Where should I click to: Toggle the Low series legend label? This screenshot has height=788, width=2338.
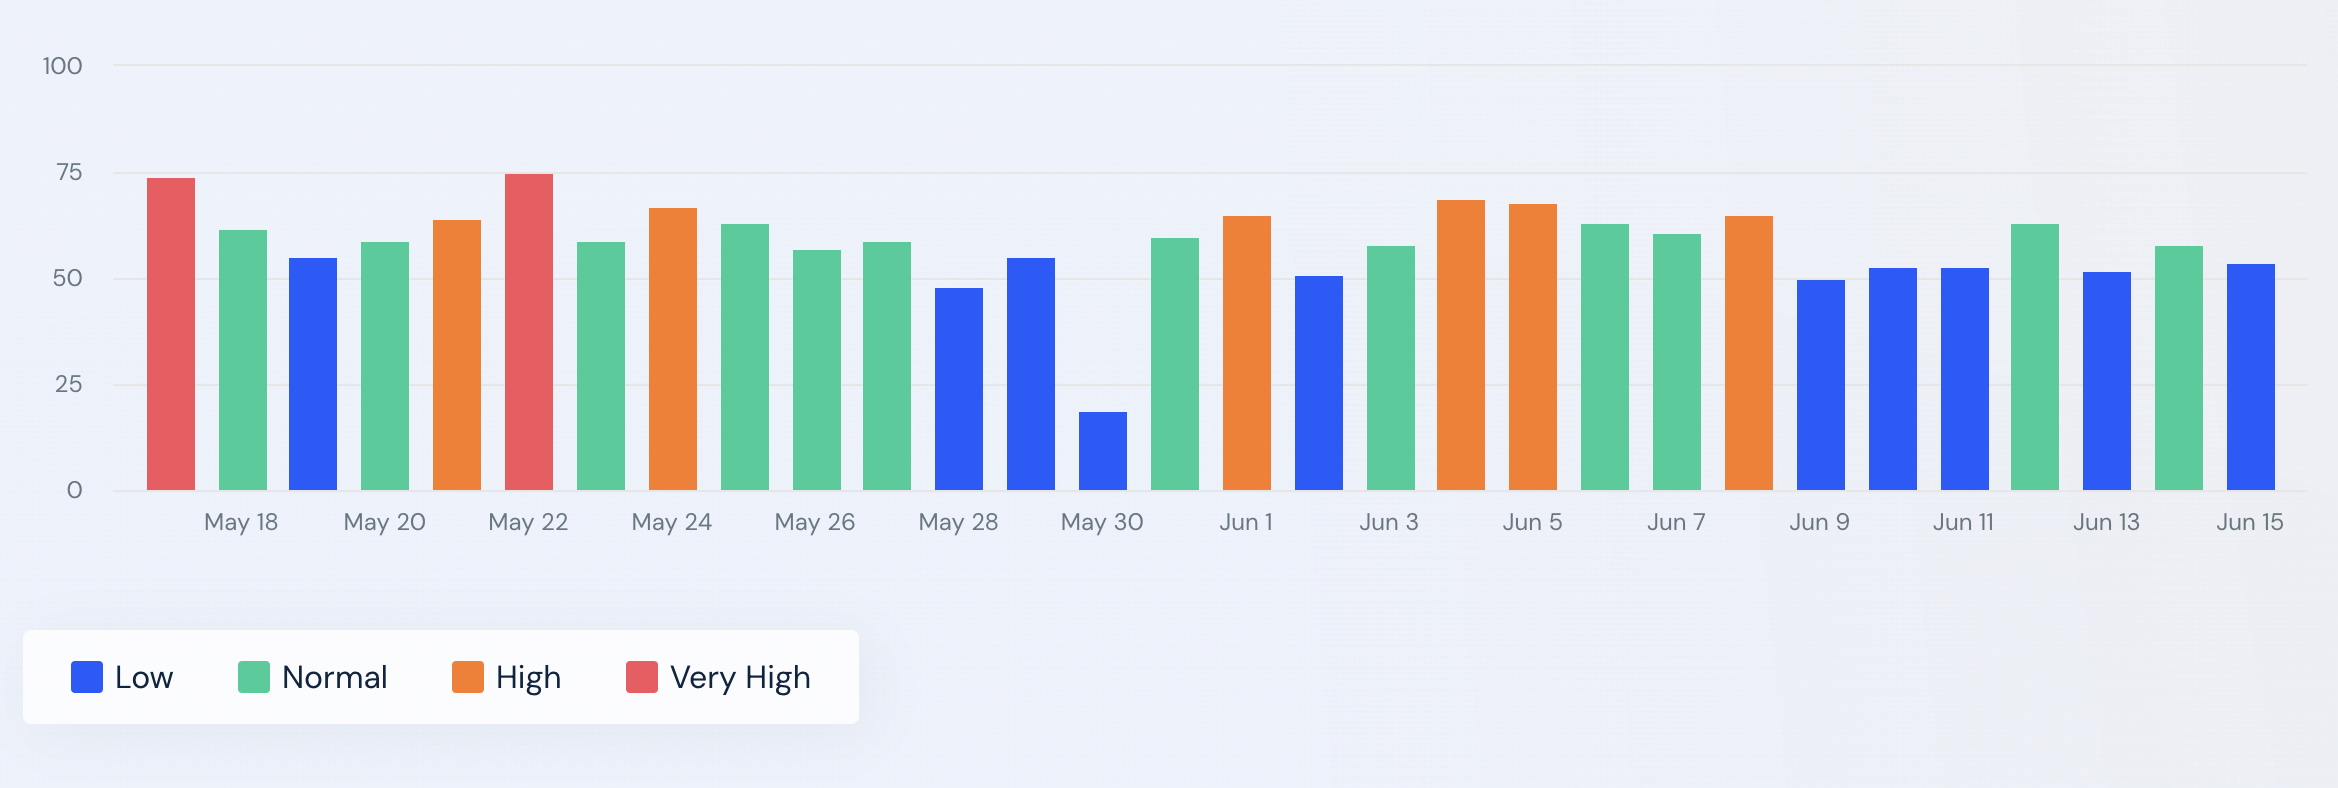pyautogui.click(x=144, y=677)
